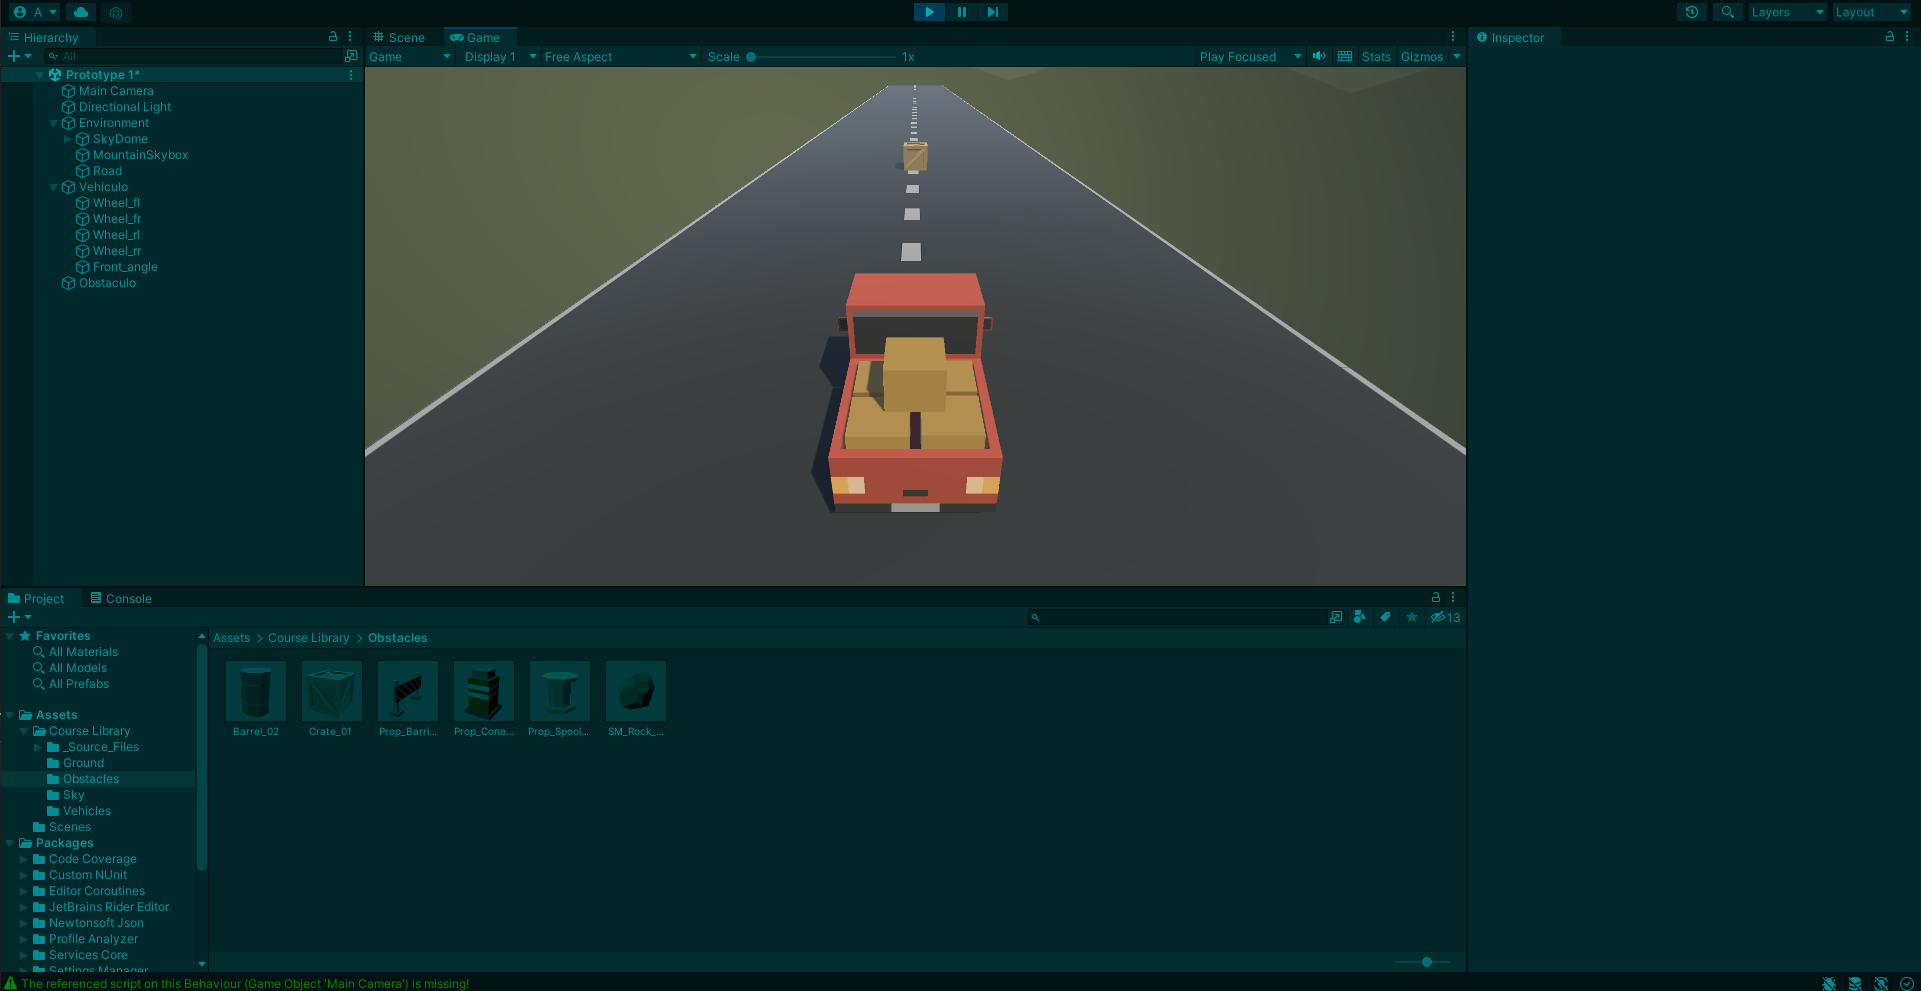Image resolution: width=1921 pixels, height=991 pixels.
Task: Switch to the Scene tab
Action: click(399, 37)
